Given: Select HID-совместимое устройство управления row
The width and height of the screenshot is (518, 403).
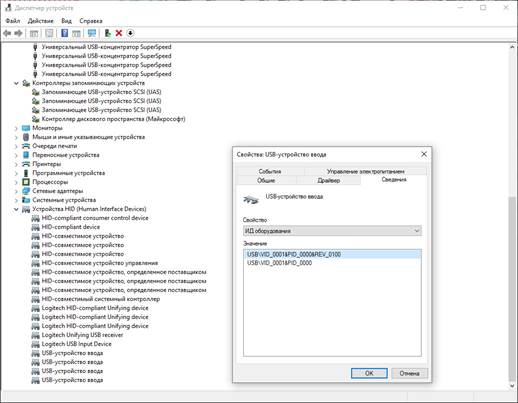Looking at the screenshot, I should pyautogui.click(x=100, y=263).
